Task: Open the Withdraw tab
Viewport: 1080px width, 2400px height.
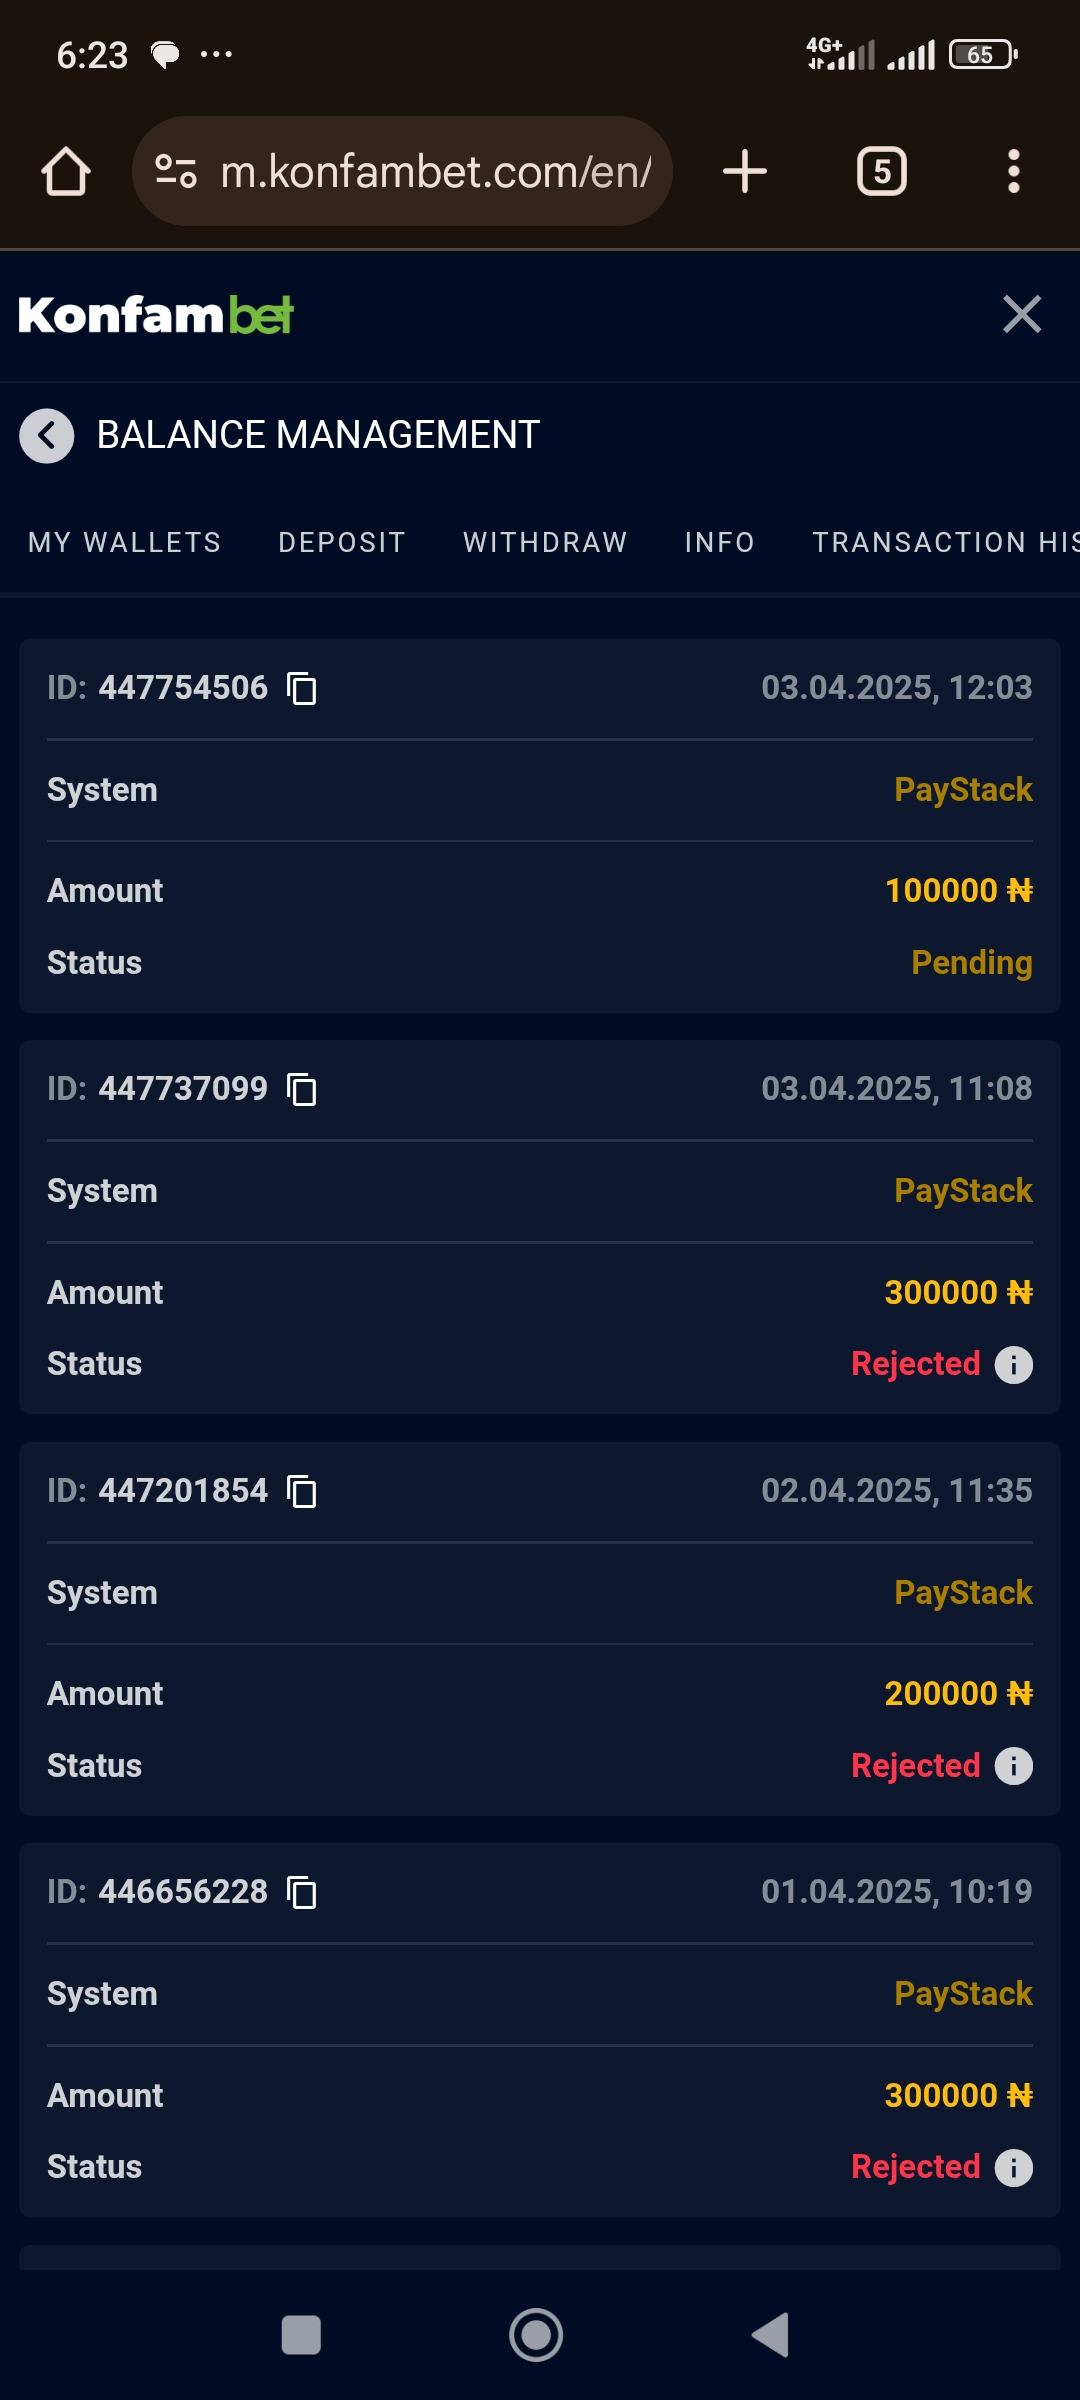Action: point(545,543)
